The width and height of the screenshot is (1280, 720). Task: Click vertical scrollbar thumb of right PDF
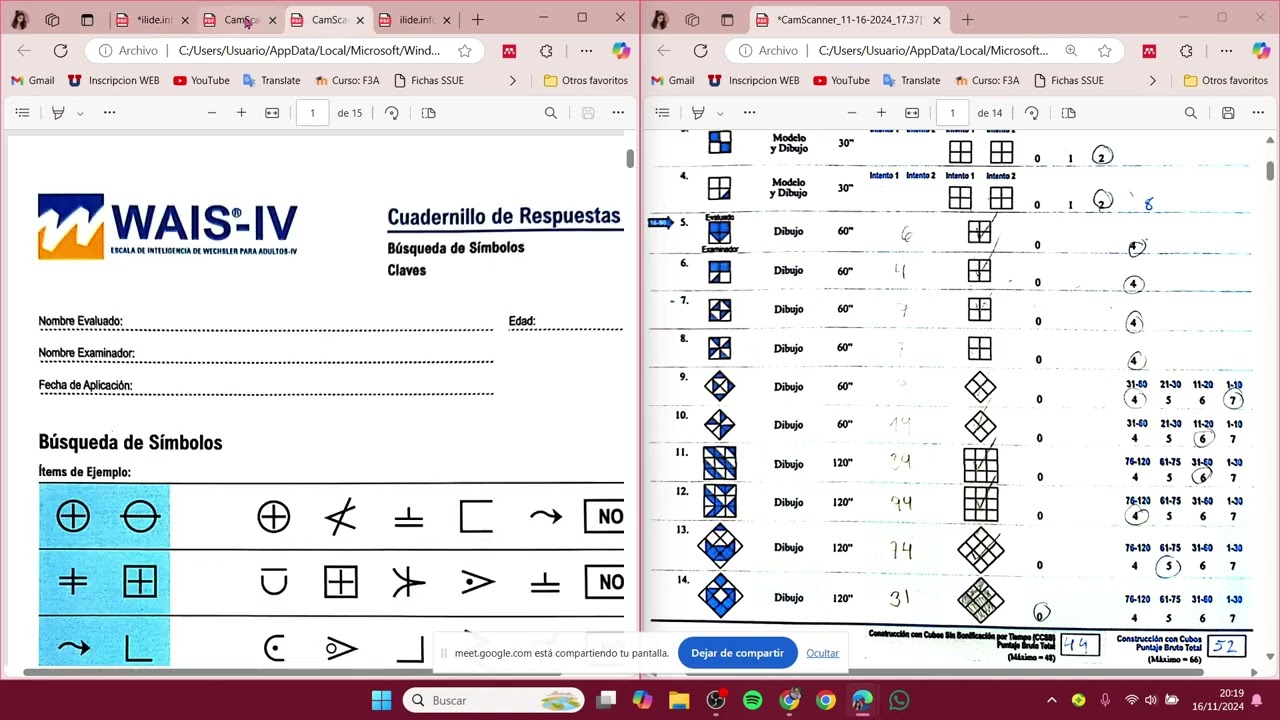(1270, 171)
